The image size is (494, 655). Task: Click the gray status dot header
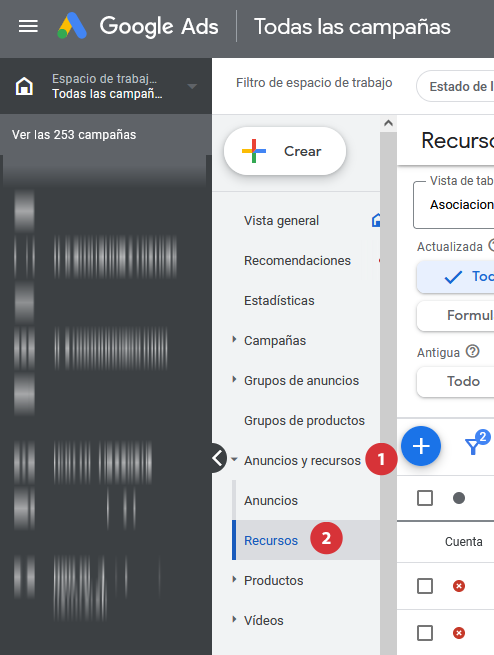pos(459,498)
